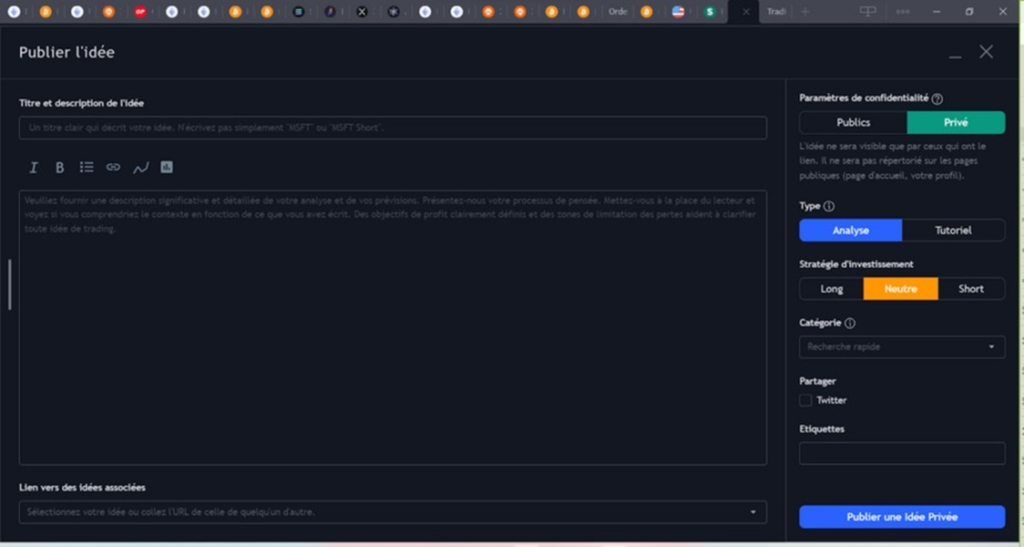Choose Short investment strategy

click(x=971, y=289)
